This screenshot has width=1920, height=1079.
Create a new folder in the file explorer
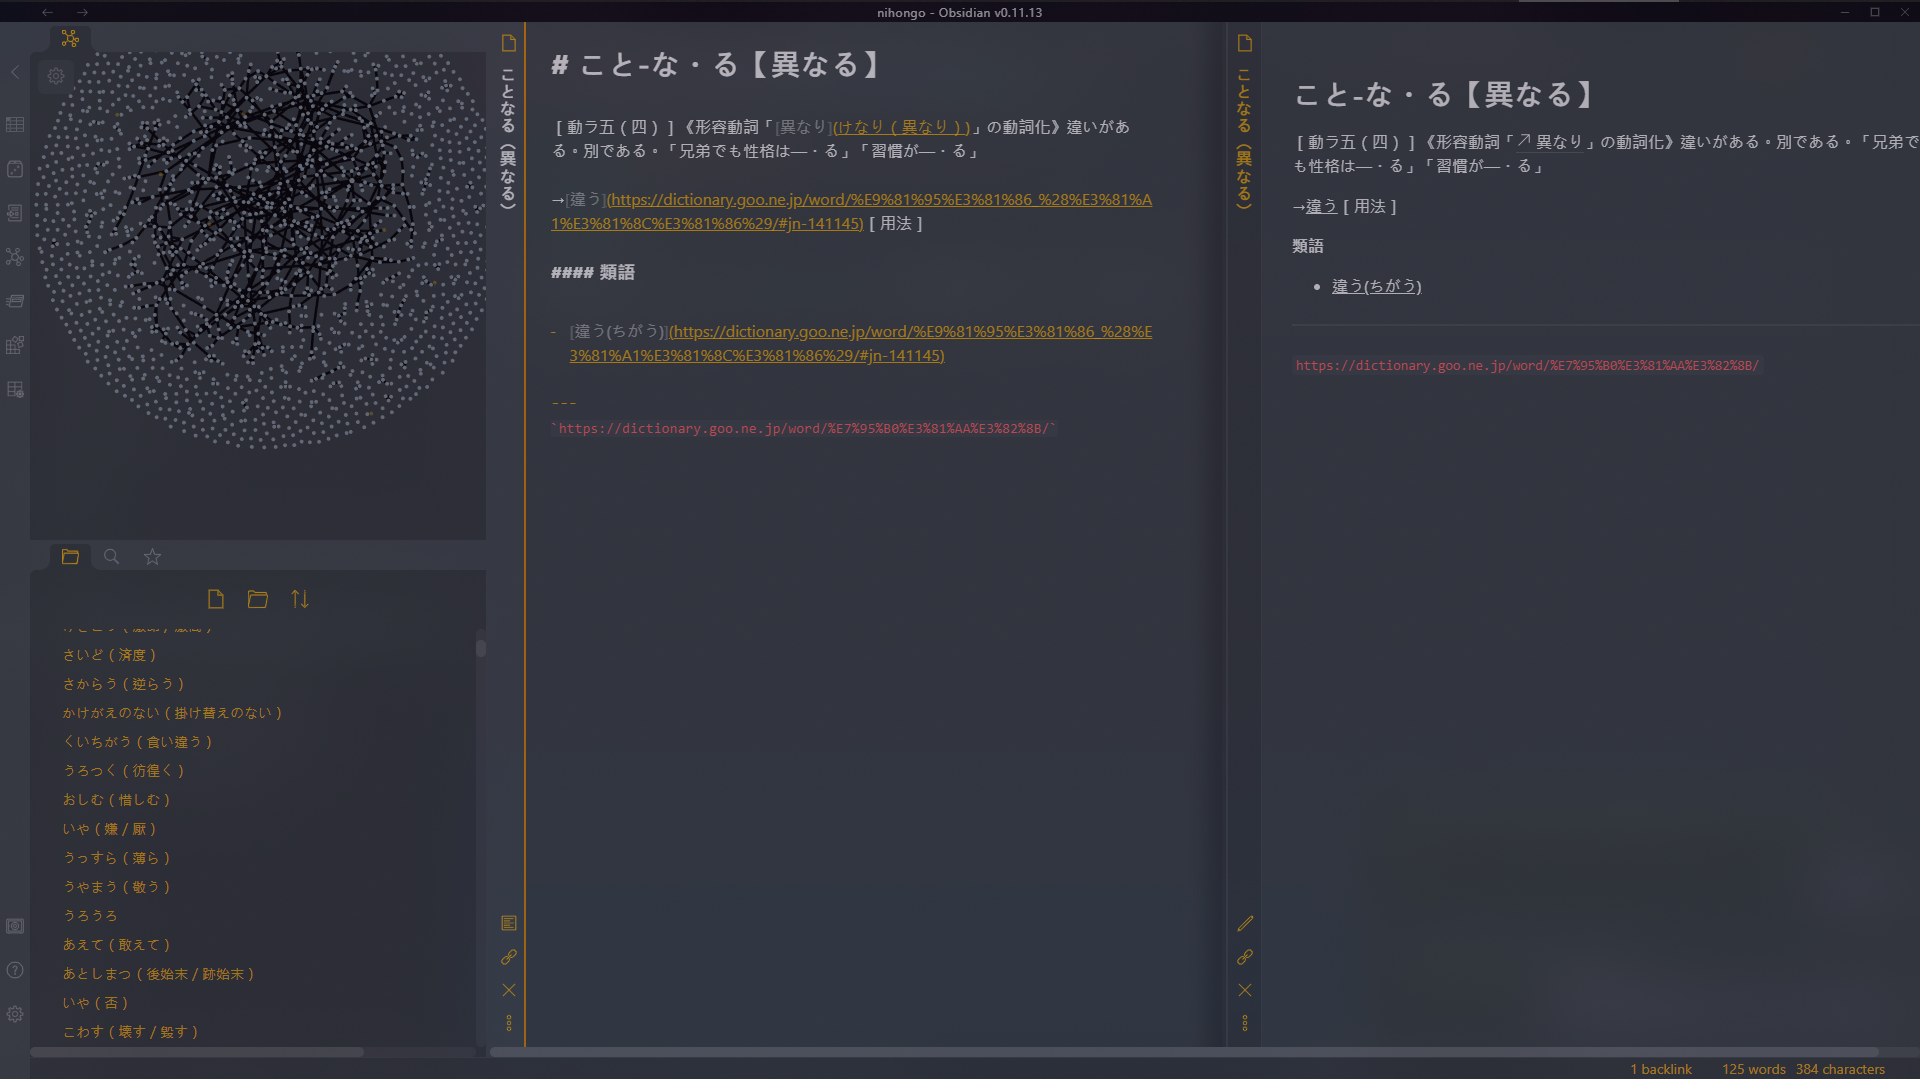(x=258, y=599)
